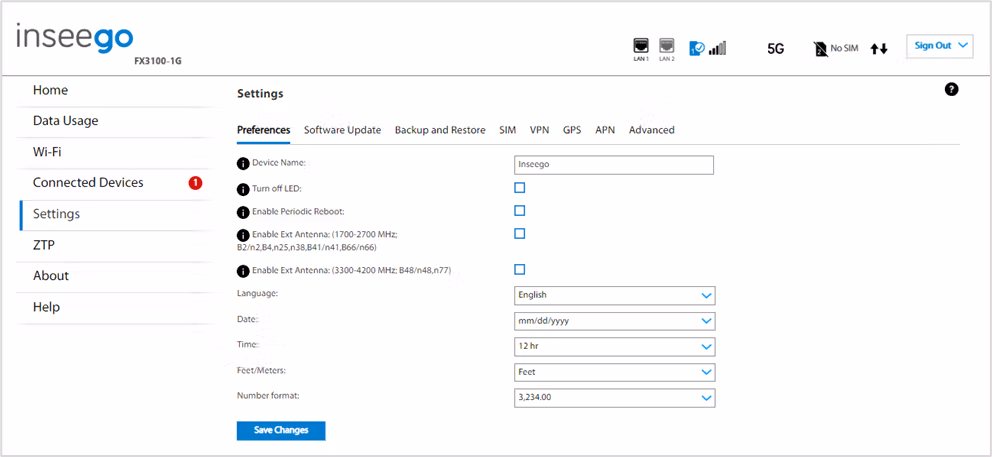
Task: Open Help in the sidebar
Action: point(112,307)
